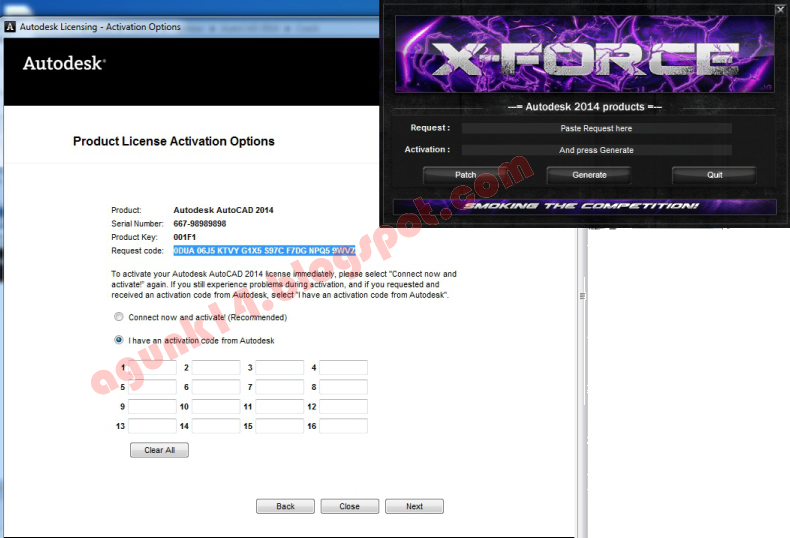Close the X-Force window with X
Screen dimensions: 790x538
click(x=780, y=10)
